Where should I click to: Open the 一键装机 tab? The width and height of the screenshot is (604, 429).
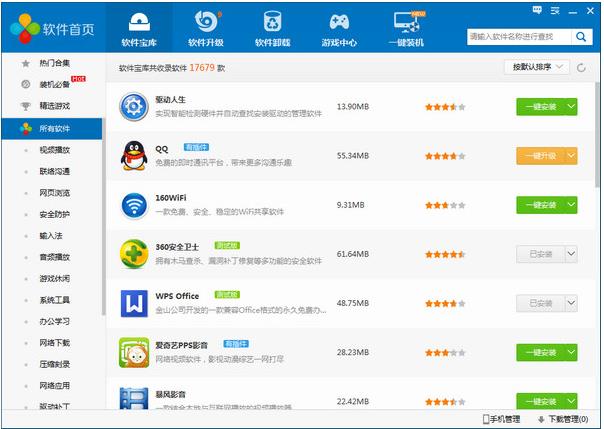click(x=406, y=29)
